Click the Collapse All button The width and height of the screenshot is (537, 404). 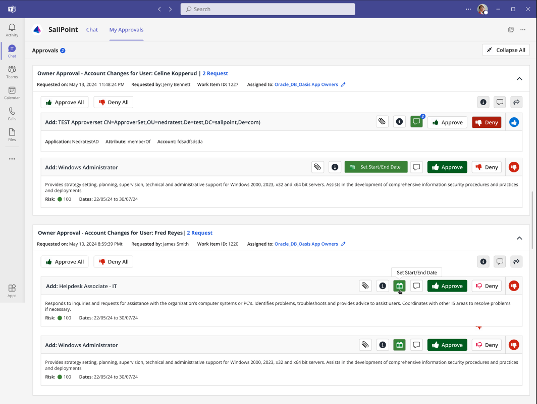(x=506, y=50)
